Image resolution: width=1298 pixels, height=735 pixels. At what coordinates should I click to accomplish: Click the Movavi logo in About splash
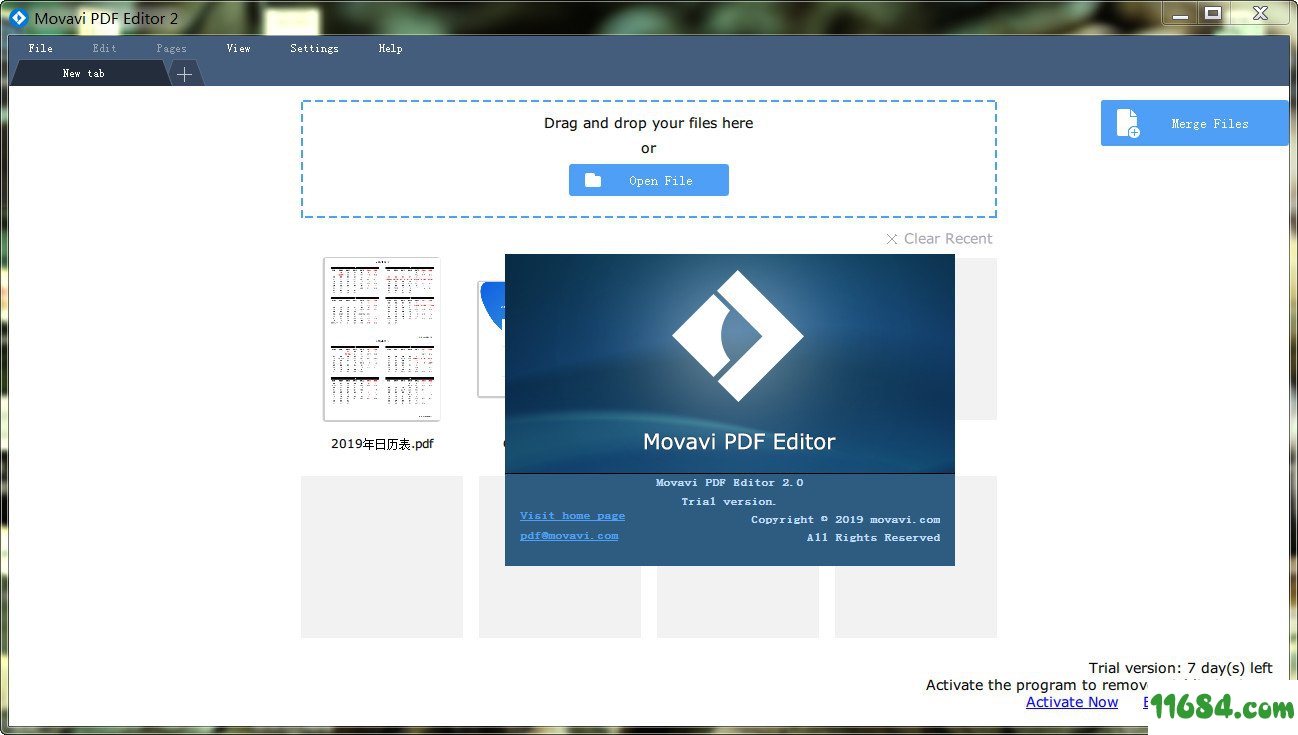coord(738,336)
